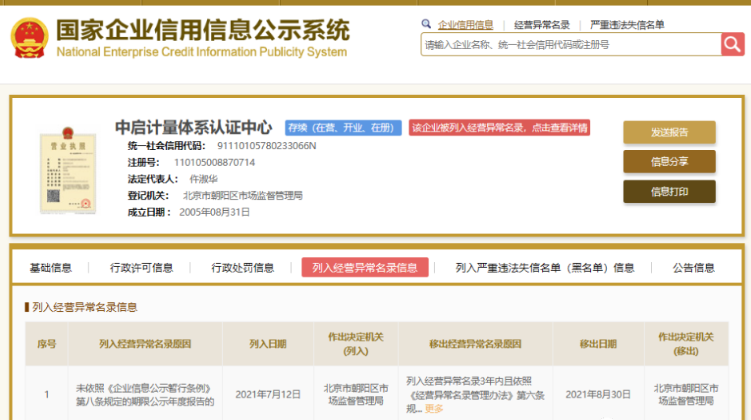The height and width of the screenshot is (420, 751).
Task: Click the registration authority 北京市朝阳区市场监督管理局
Action: pos(243,195)
